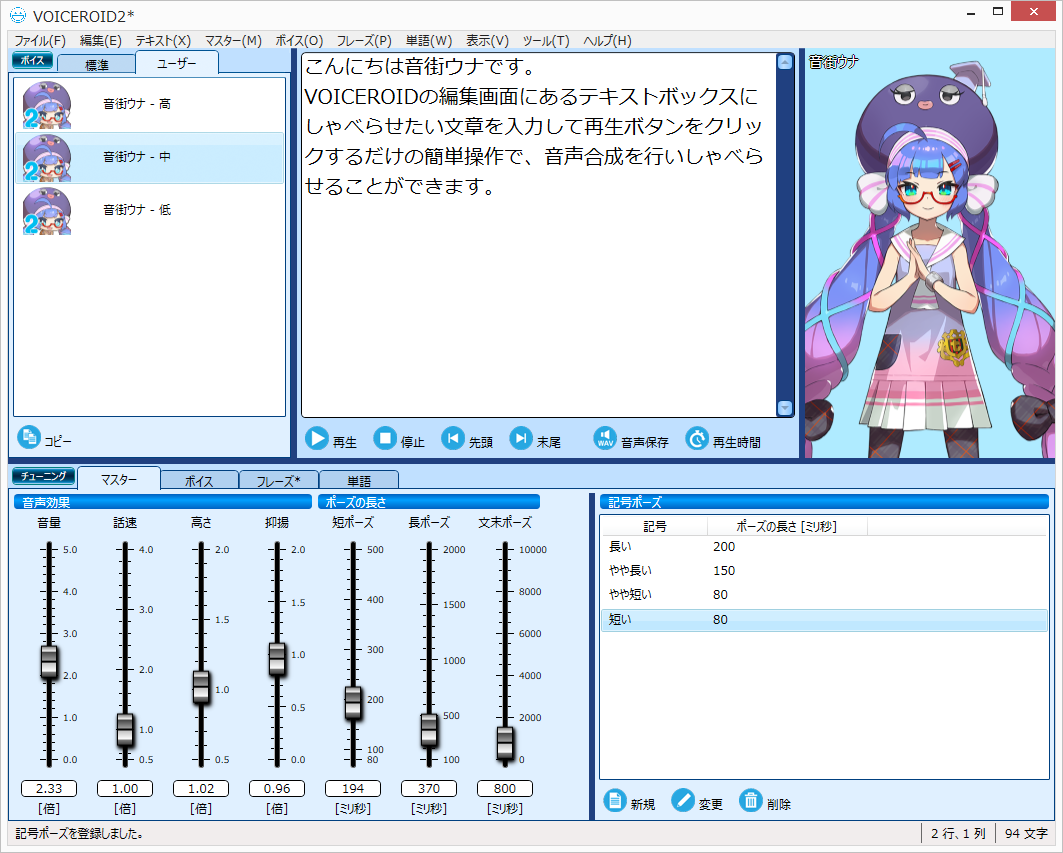Click the 2 行, 1 列 status indicator
This screenshot has height=853, width=1063.
[x=958, y=833]
